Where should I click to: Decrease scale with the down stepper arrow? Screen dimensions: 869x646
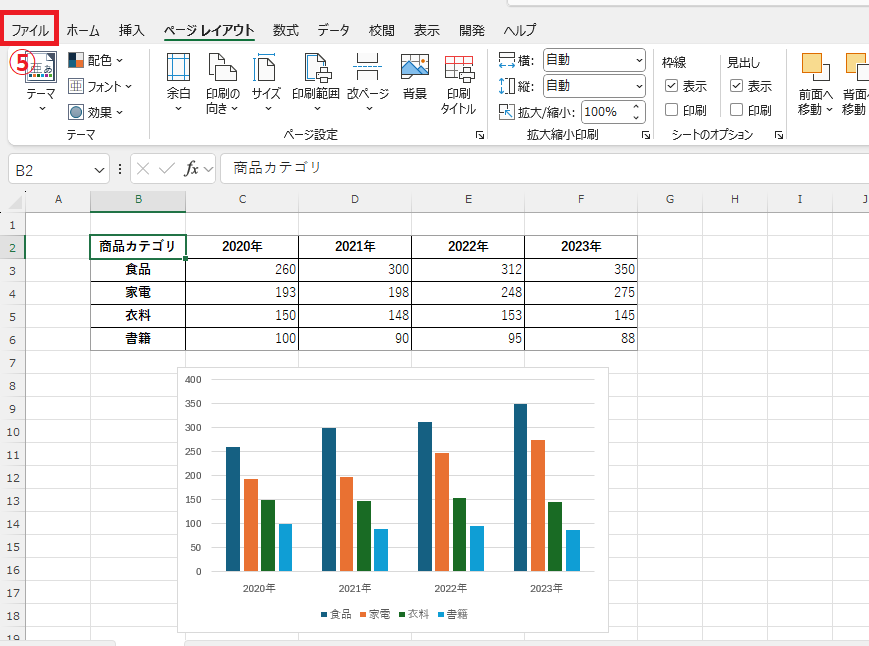pyautogui.click(x=636, y=117)
